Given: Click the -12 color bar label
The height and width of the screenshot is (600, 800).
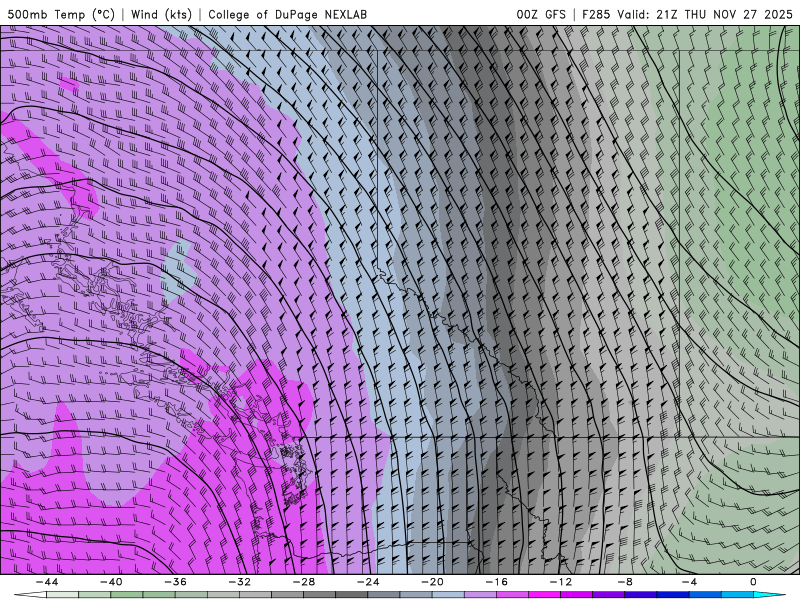Looking at the screenshot, I should (x=561, y=582).
